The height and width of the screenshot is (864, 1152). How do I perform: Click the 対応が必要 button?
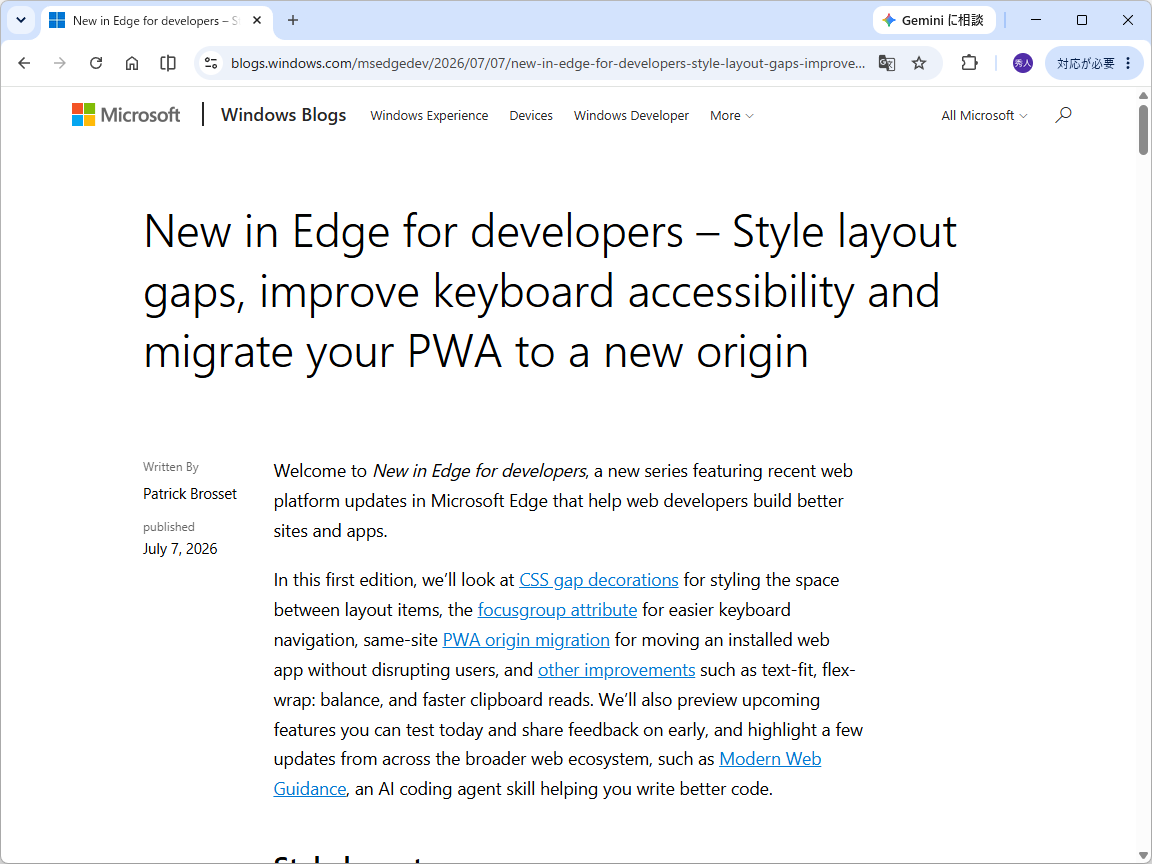click(1085, 63)
